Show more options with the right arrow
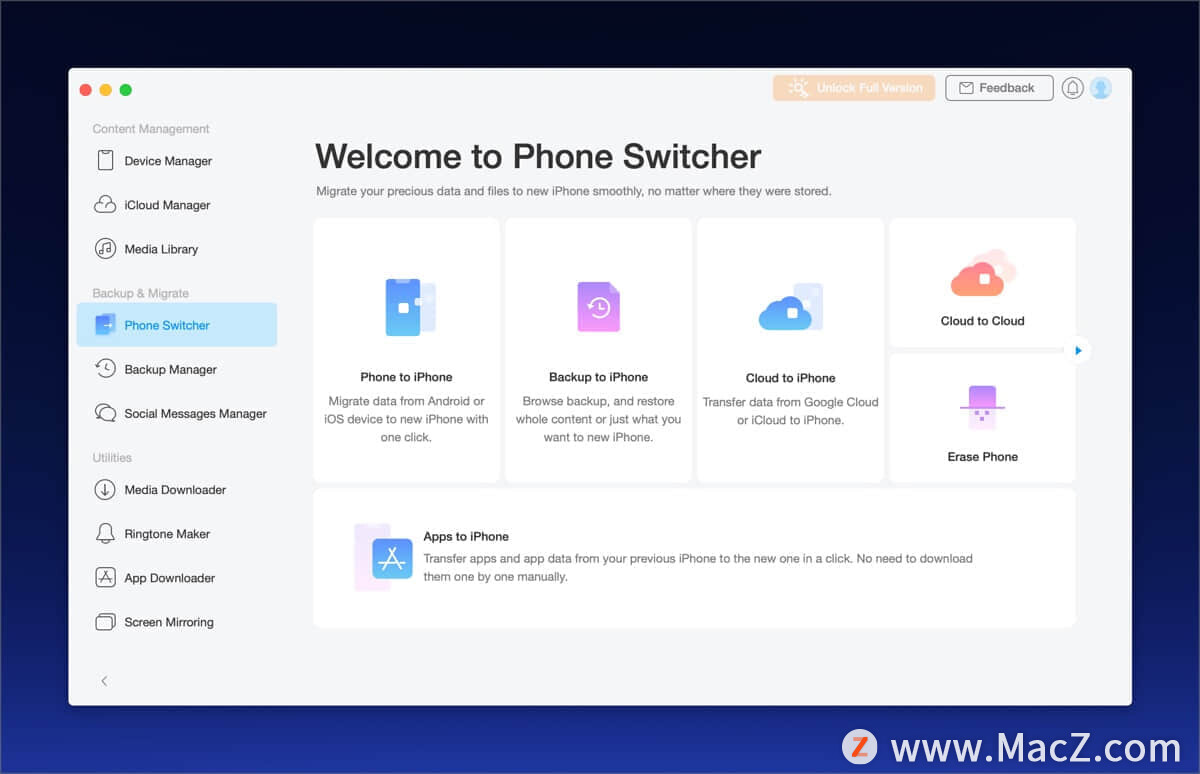This screenshot has height=774, width=1200. [x=1078, y=350]
